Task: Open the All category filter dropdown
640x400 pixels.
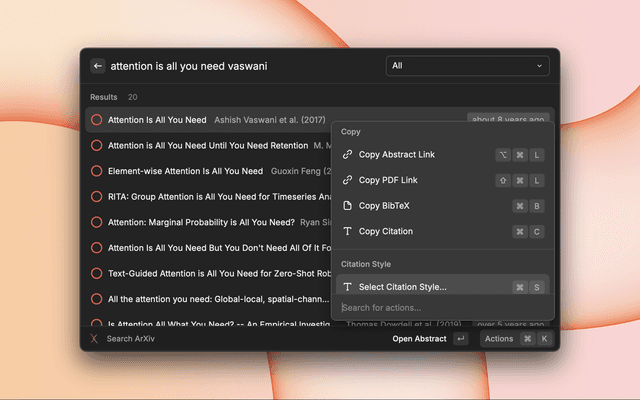Action: (468, 66)
